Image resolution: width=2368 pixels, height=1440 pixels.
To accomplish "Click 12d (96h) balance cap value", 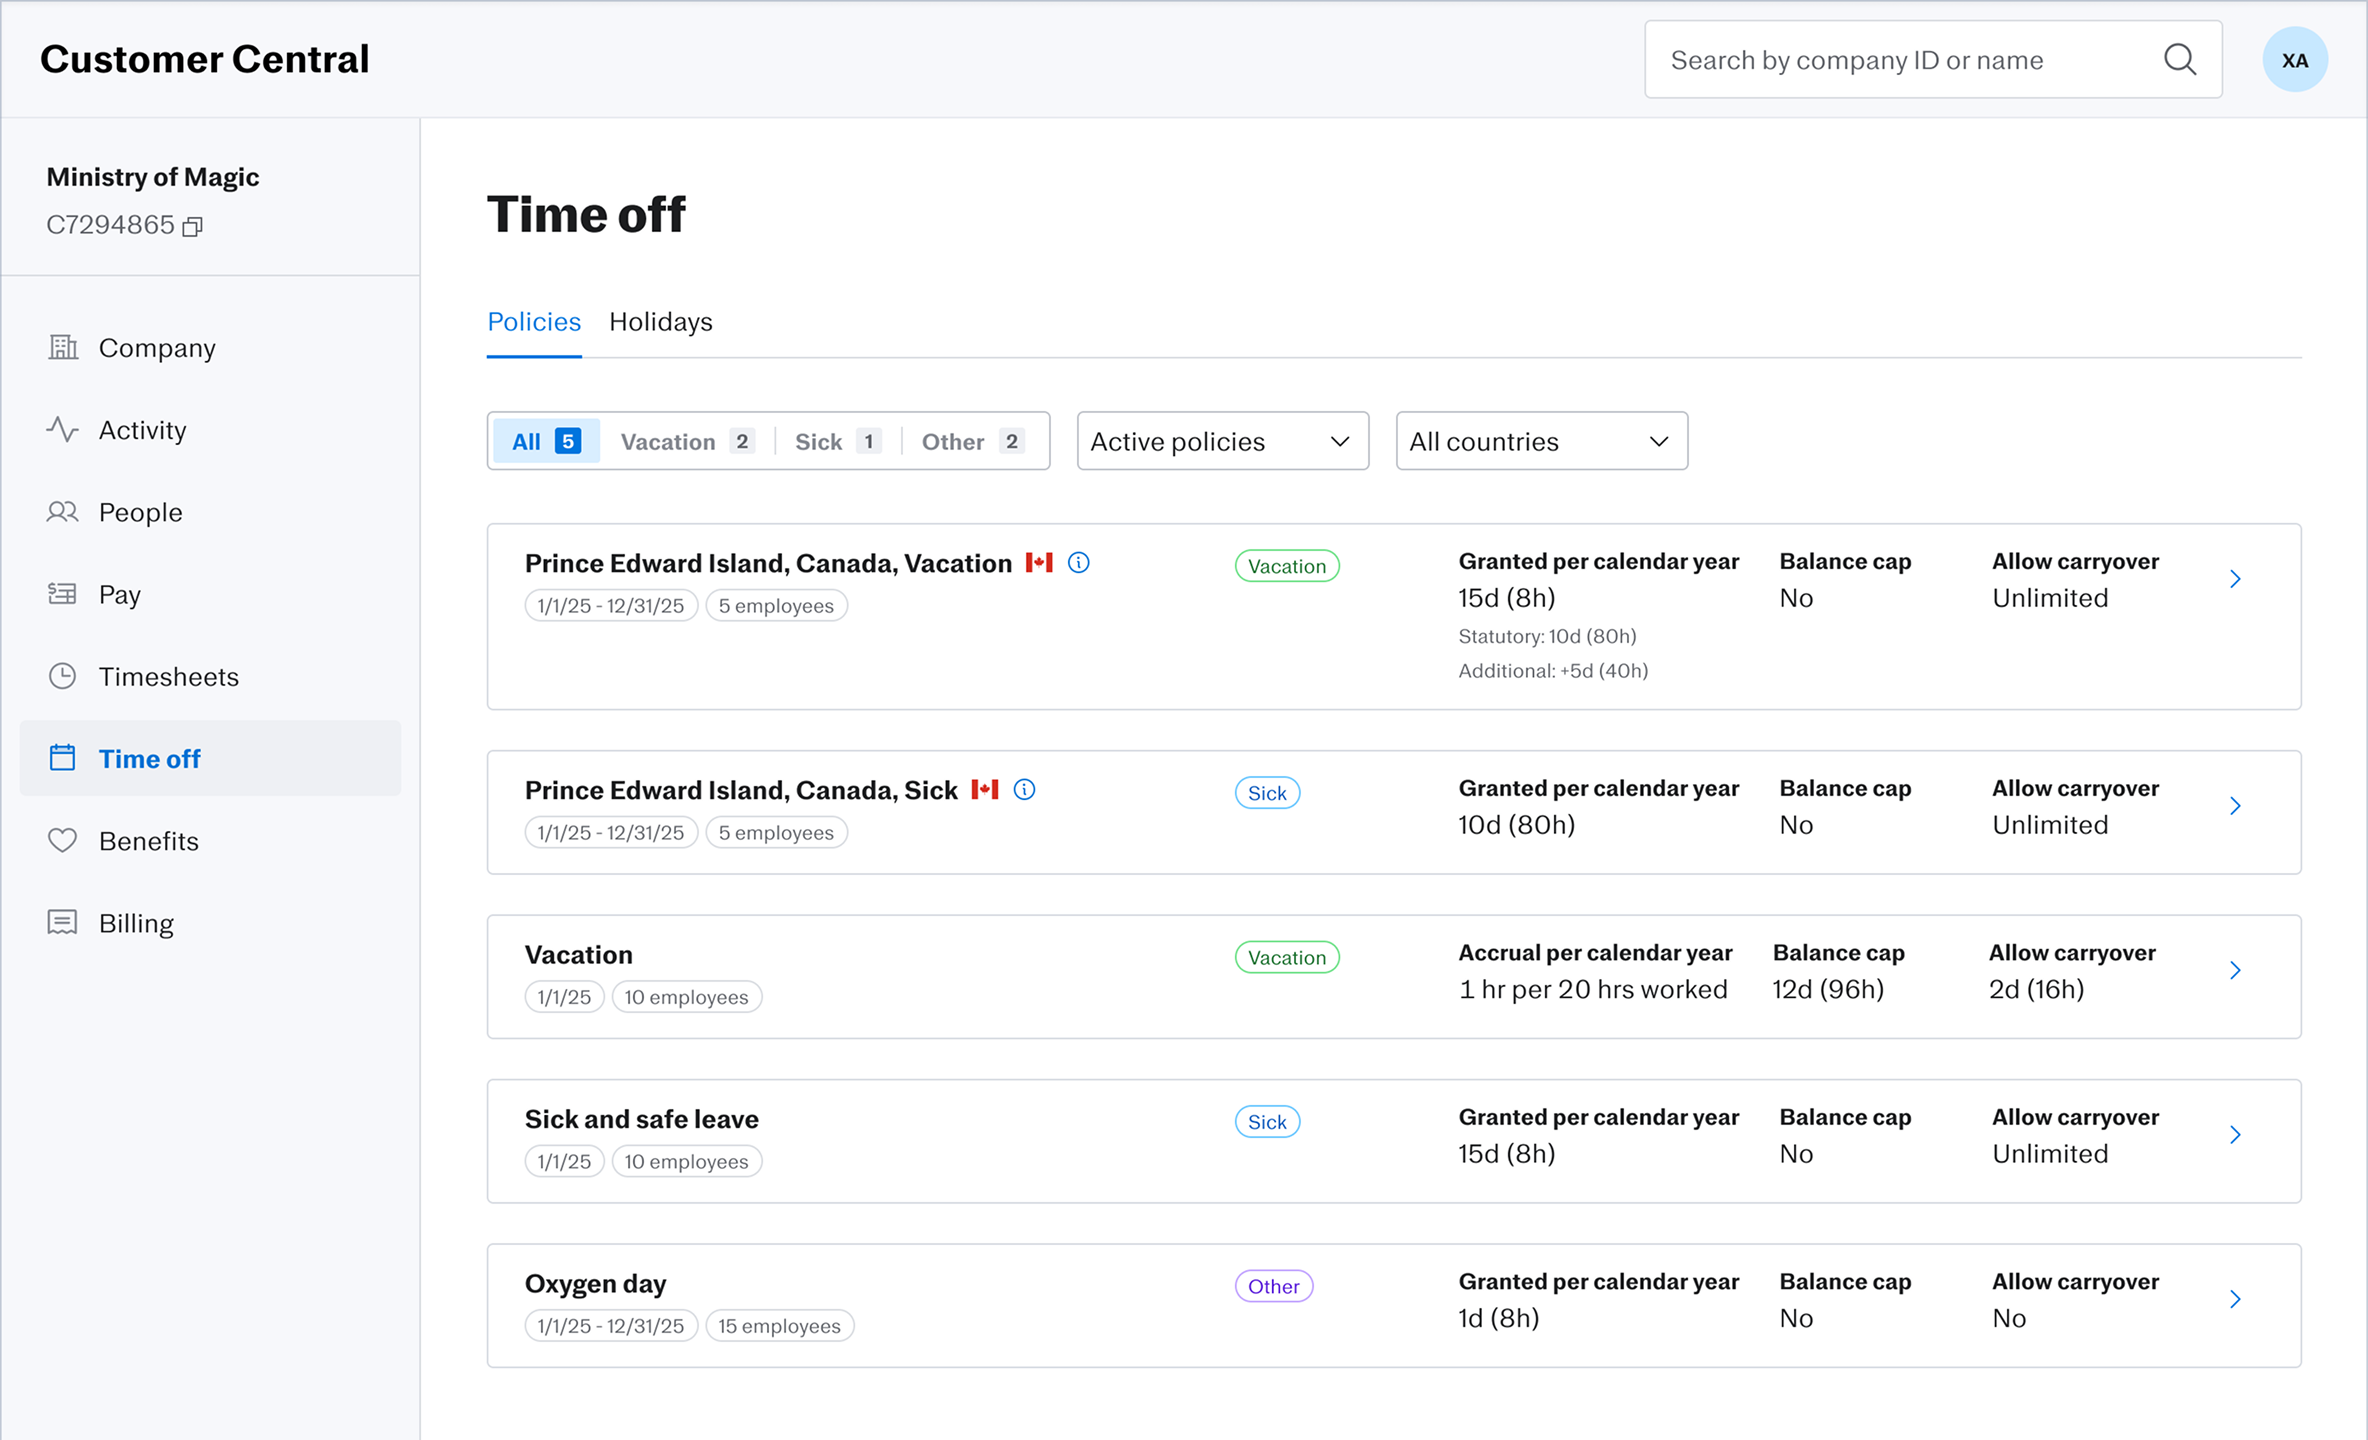I will pos(1828,989).
